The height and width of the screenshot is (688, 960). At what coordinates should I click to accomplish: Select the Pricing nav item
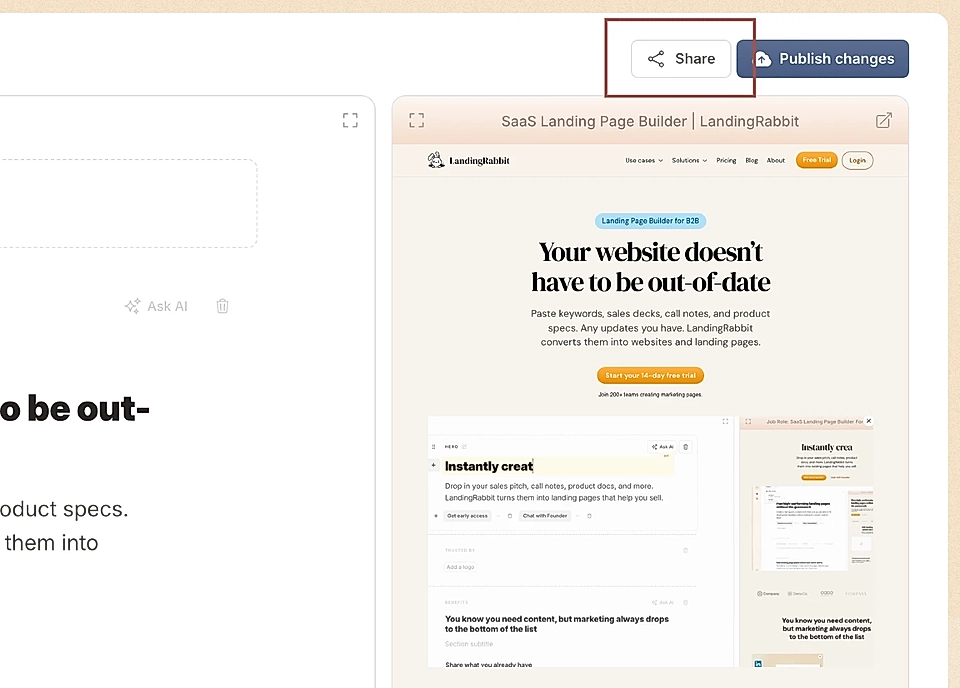[x=726, y=160]
